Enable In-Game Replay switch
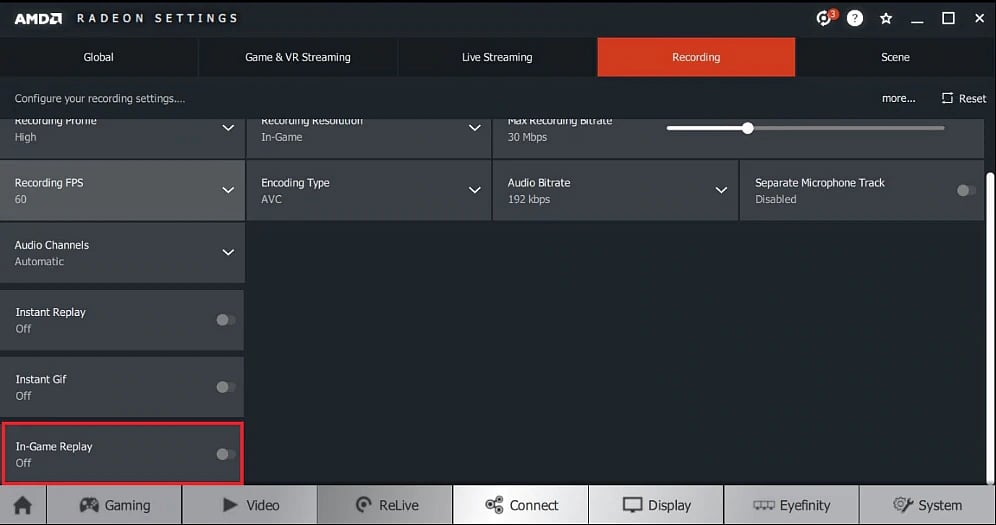 click(x=225, y=454)
